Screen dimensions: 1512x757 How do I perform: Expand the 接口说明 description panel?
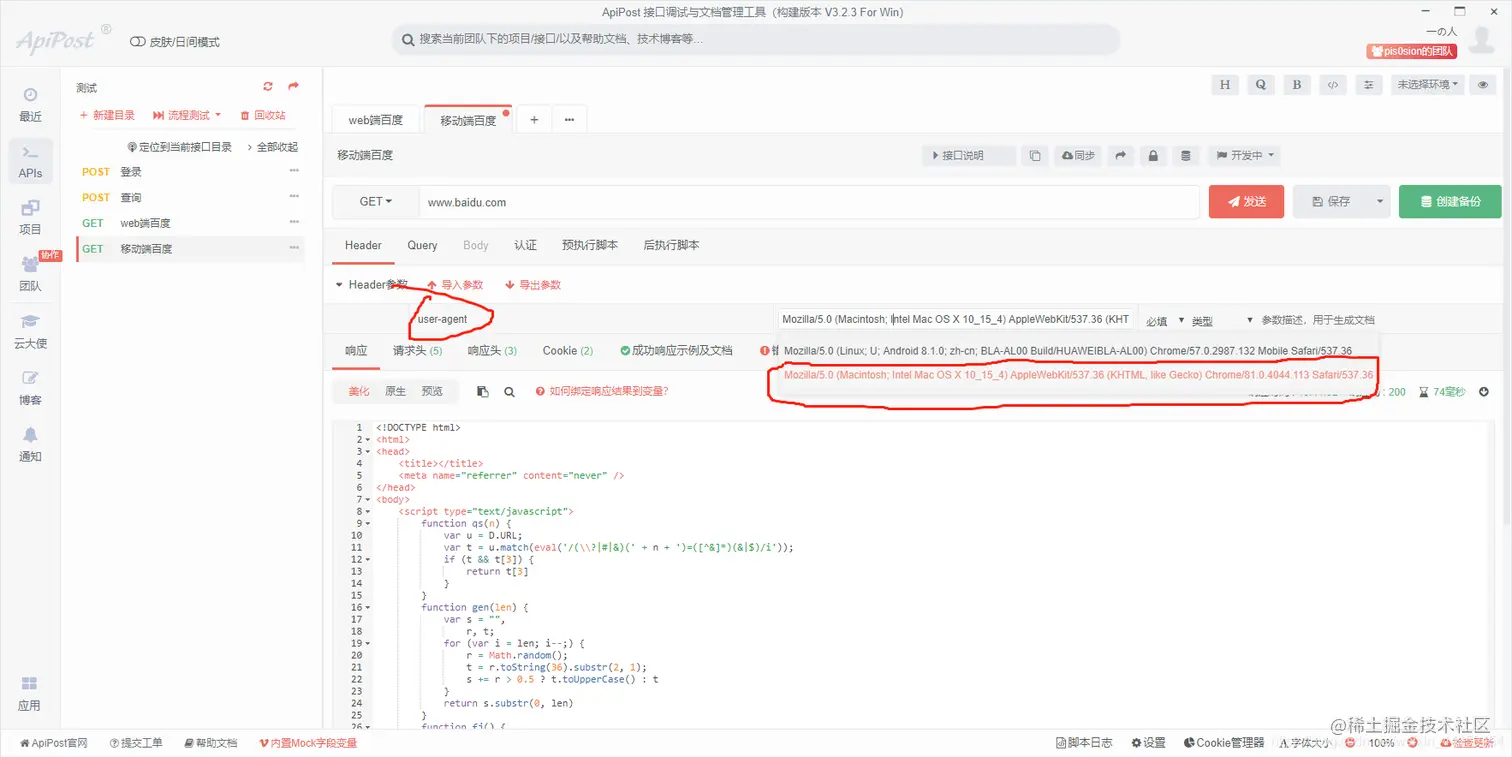pos(969,156)
